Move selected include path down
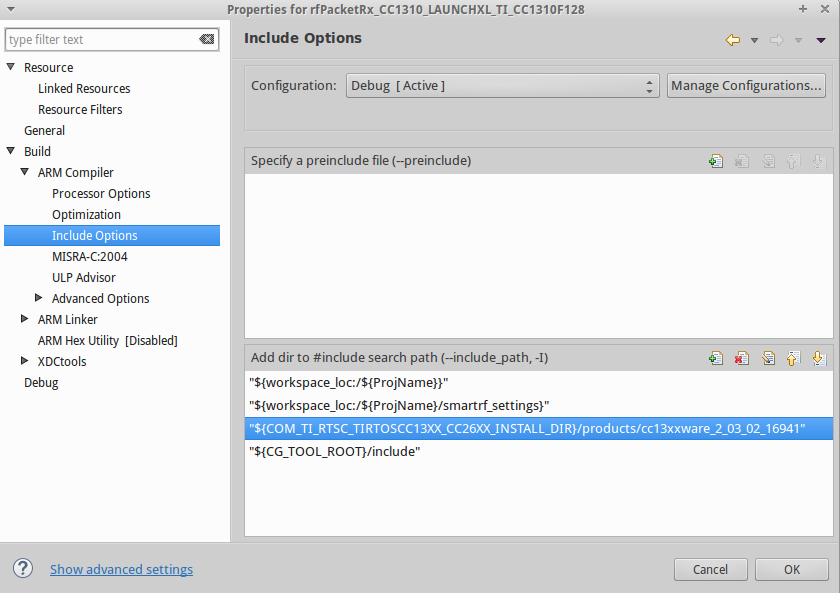Screen dimensions: 840x593 [818, 358]
